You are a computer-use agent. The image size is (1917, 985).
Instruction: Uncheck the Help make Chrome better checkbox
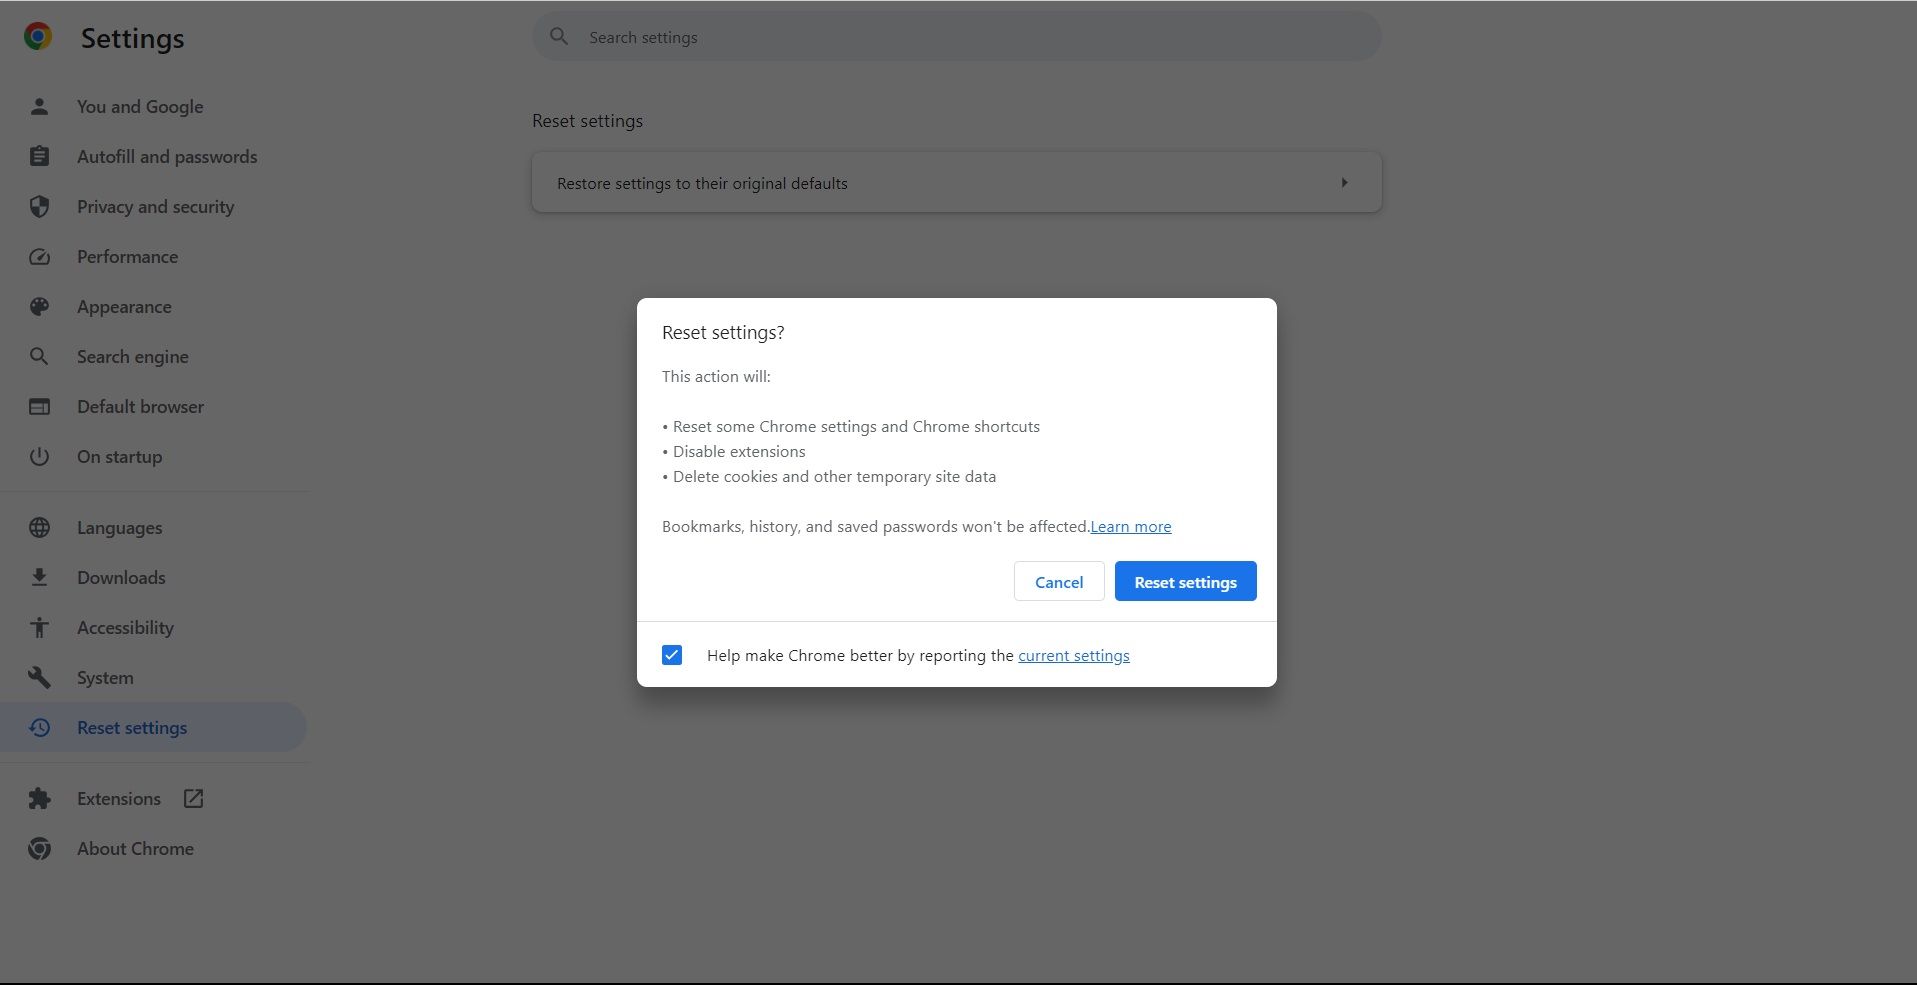click(672, 656)
